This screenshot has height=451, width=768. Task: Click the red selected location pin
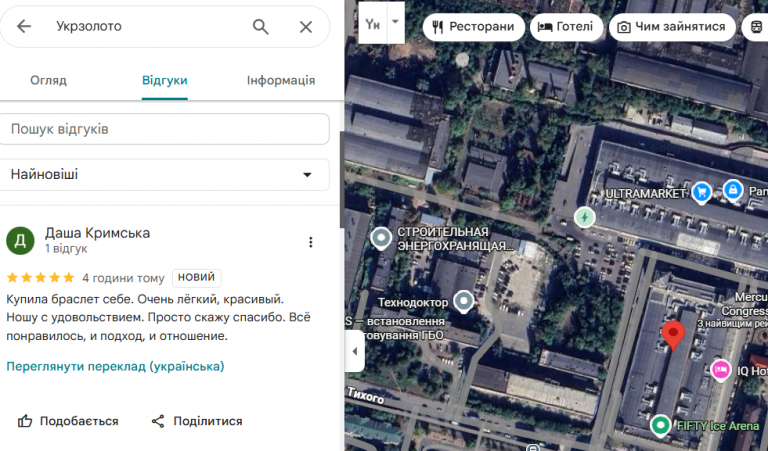pos(673,336)
